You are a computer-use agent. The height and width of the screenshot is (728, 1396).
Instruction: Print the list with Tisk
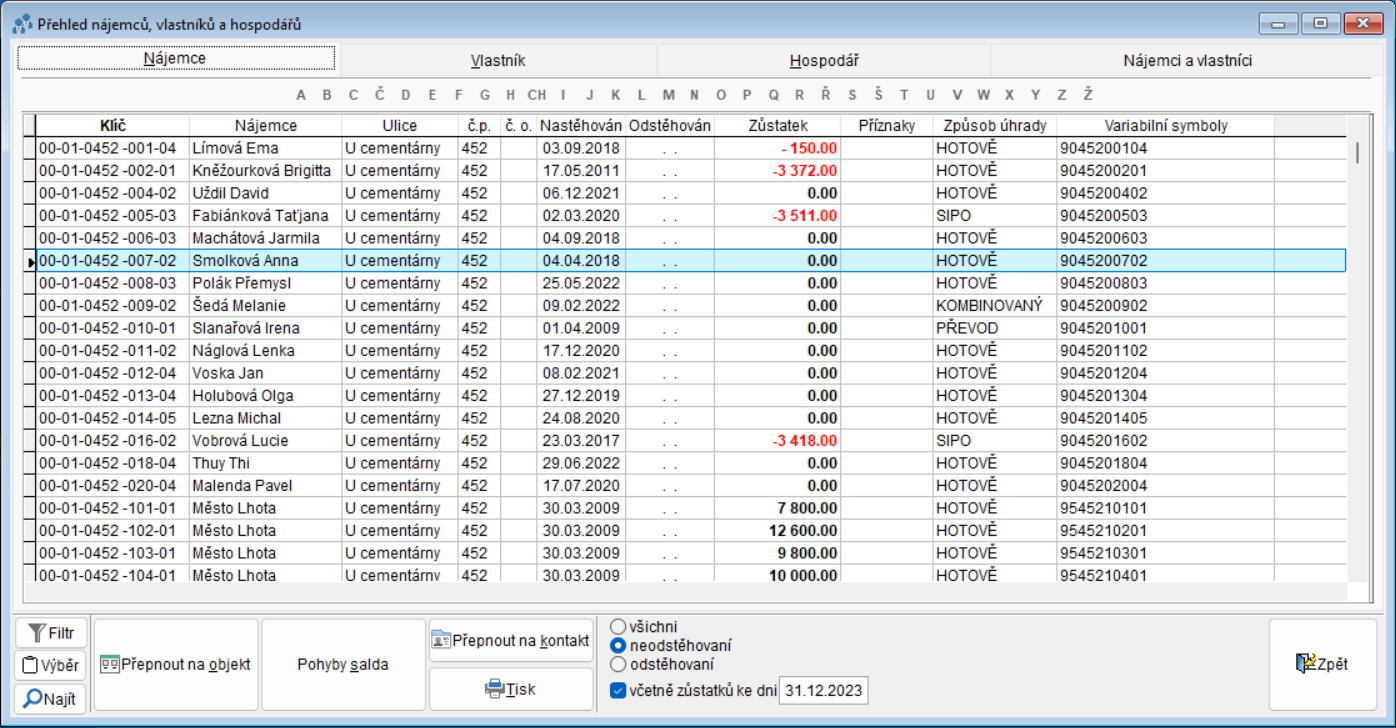pyautogui.click(x=510, y=688)
